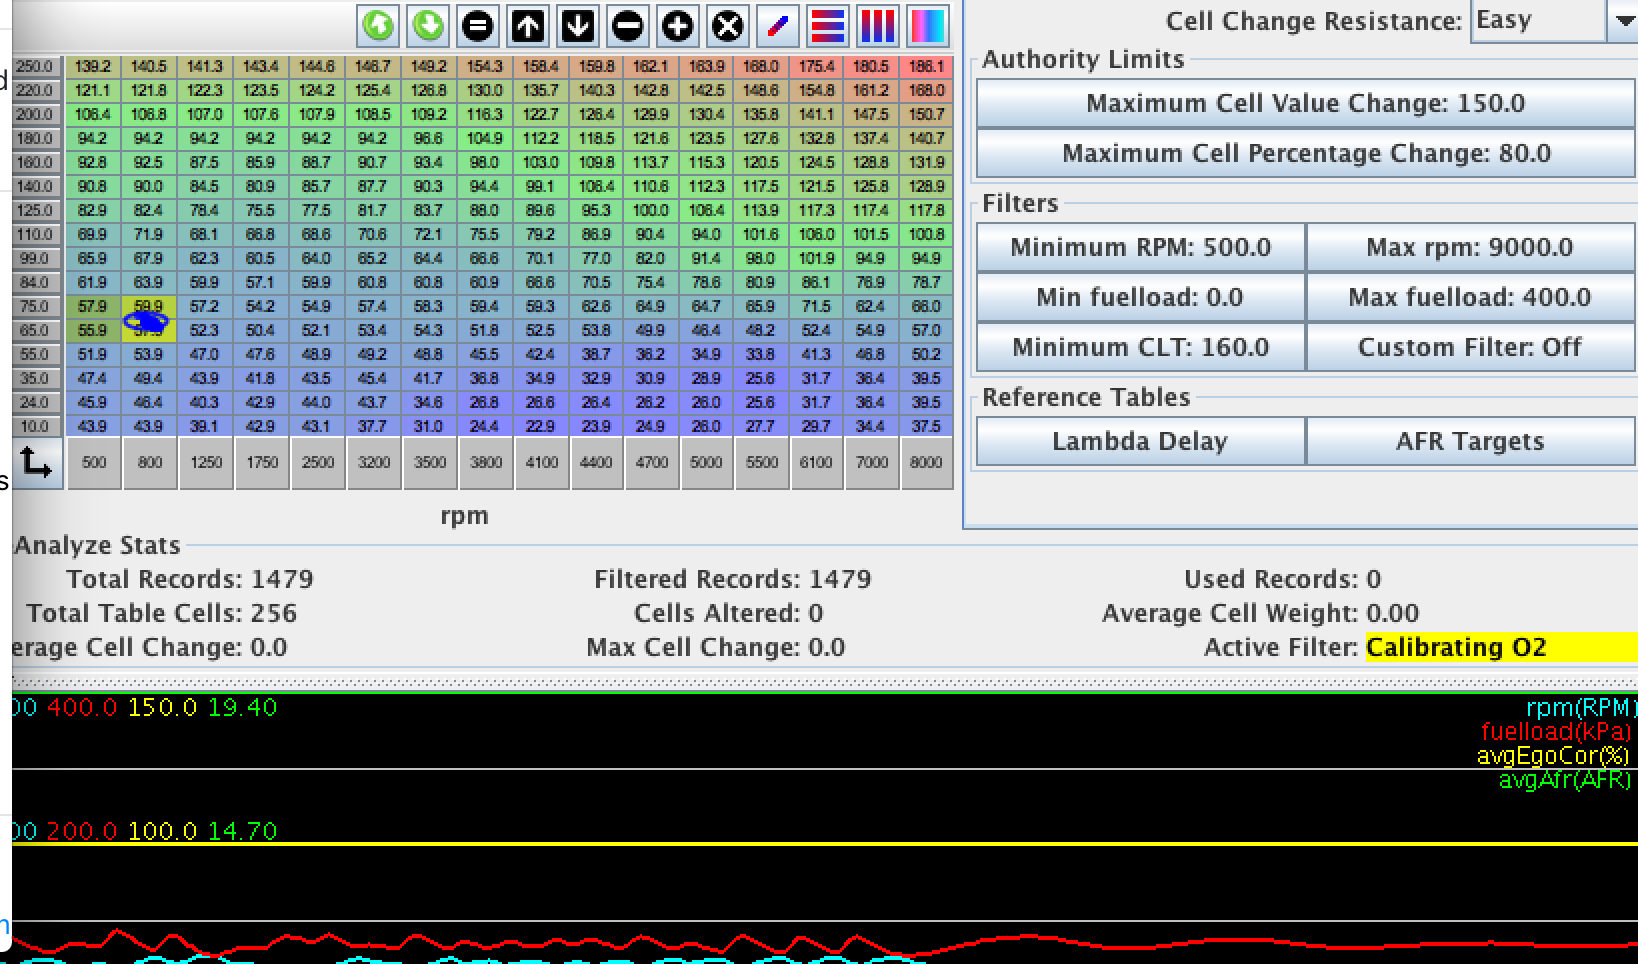Click the pink-to-cyan gradient smoothing icon
Viewport: 1638px width, 964px height.
point(927,25)
